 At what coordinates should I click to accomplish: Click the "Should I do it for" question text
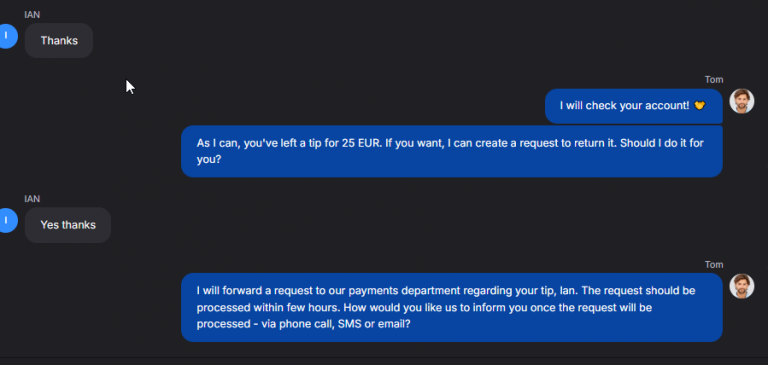[x=663, y=143]
